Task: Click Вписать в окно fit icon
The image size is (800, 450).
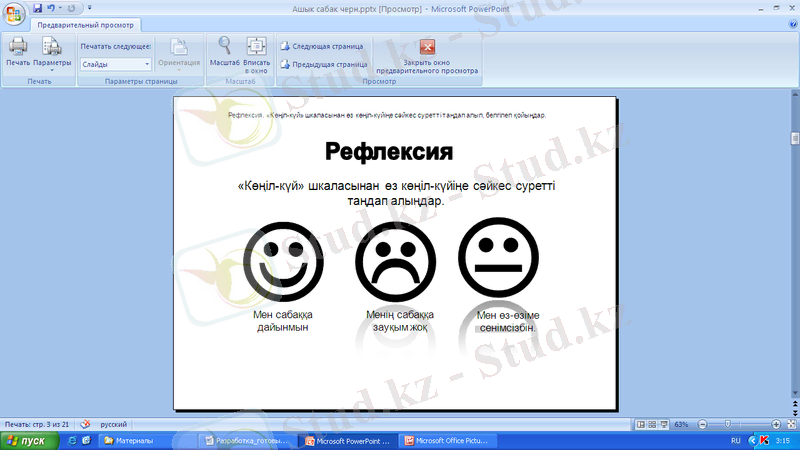Action: pyautogui.click(x=256, y=51)
